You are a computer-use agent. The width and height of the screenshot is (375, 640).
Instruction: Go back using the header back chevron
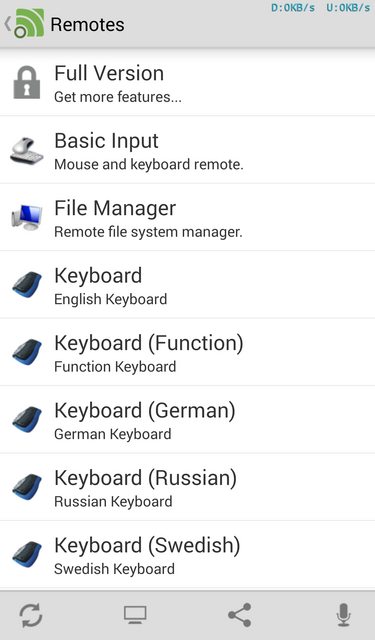(x=7, y=24)
